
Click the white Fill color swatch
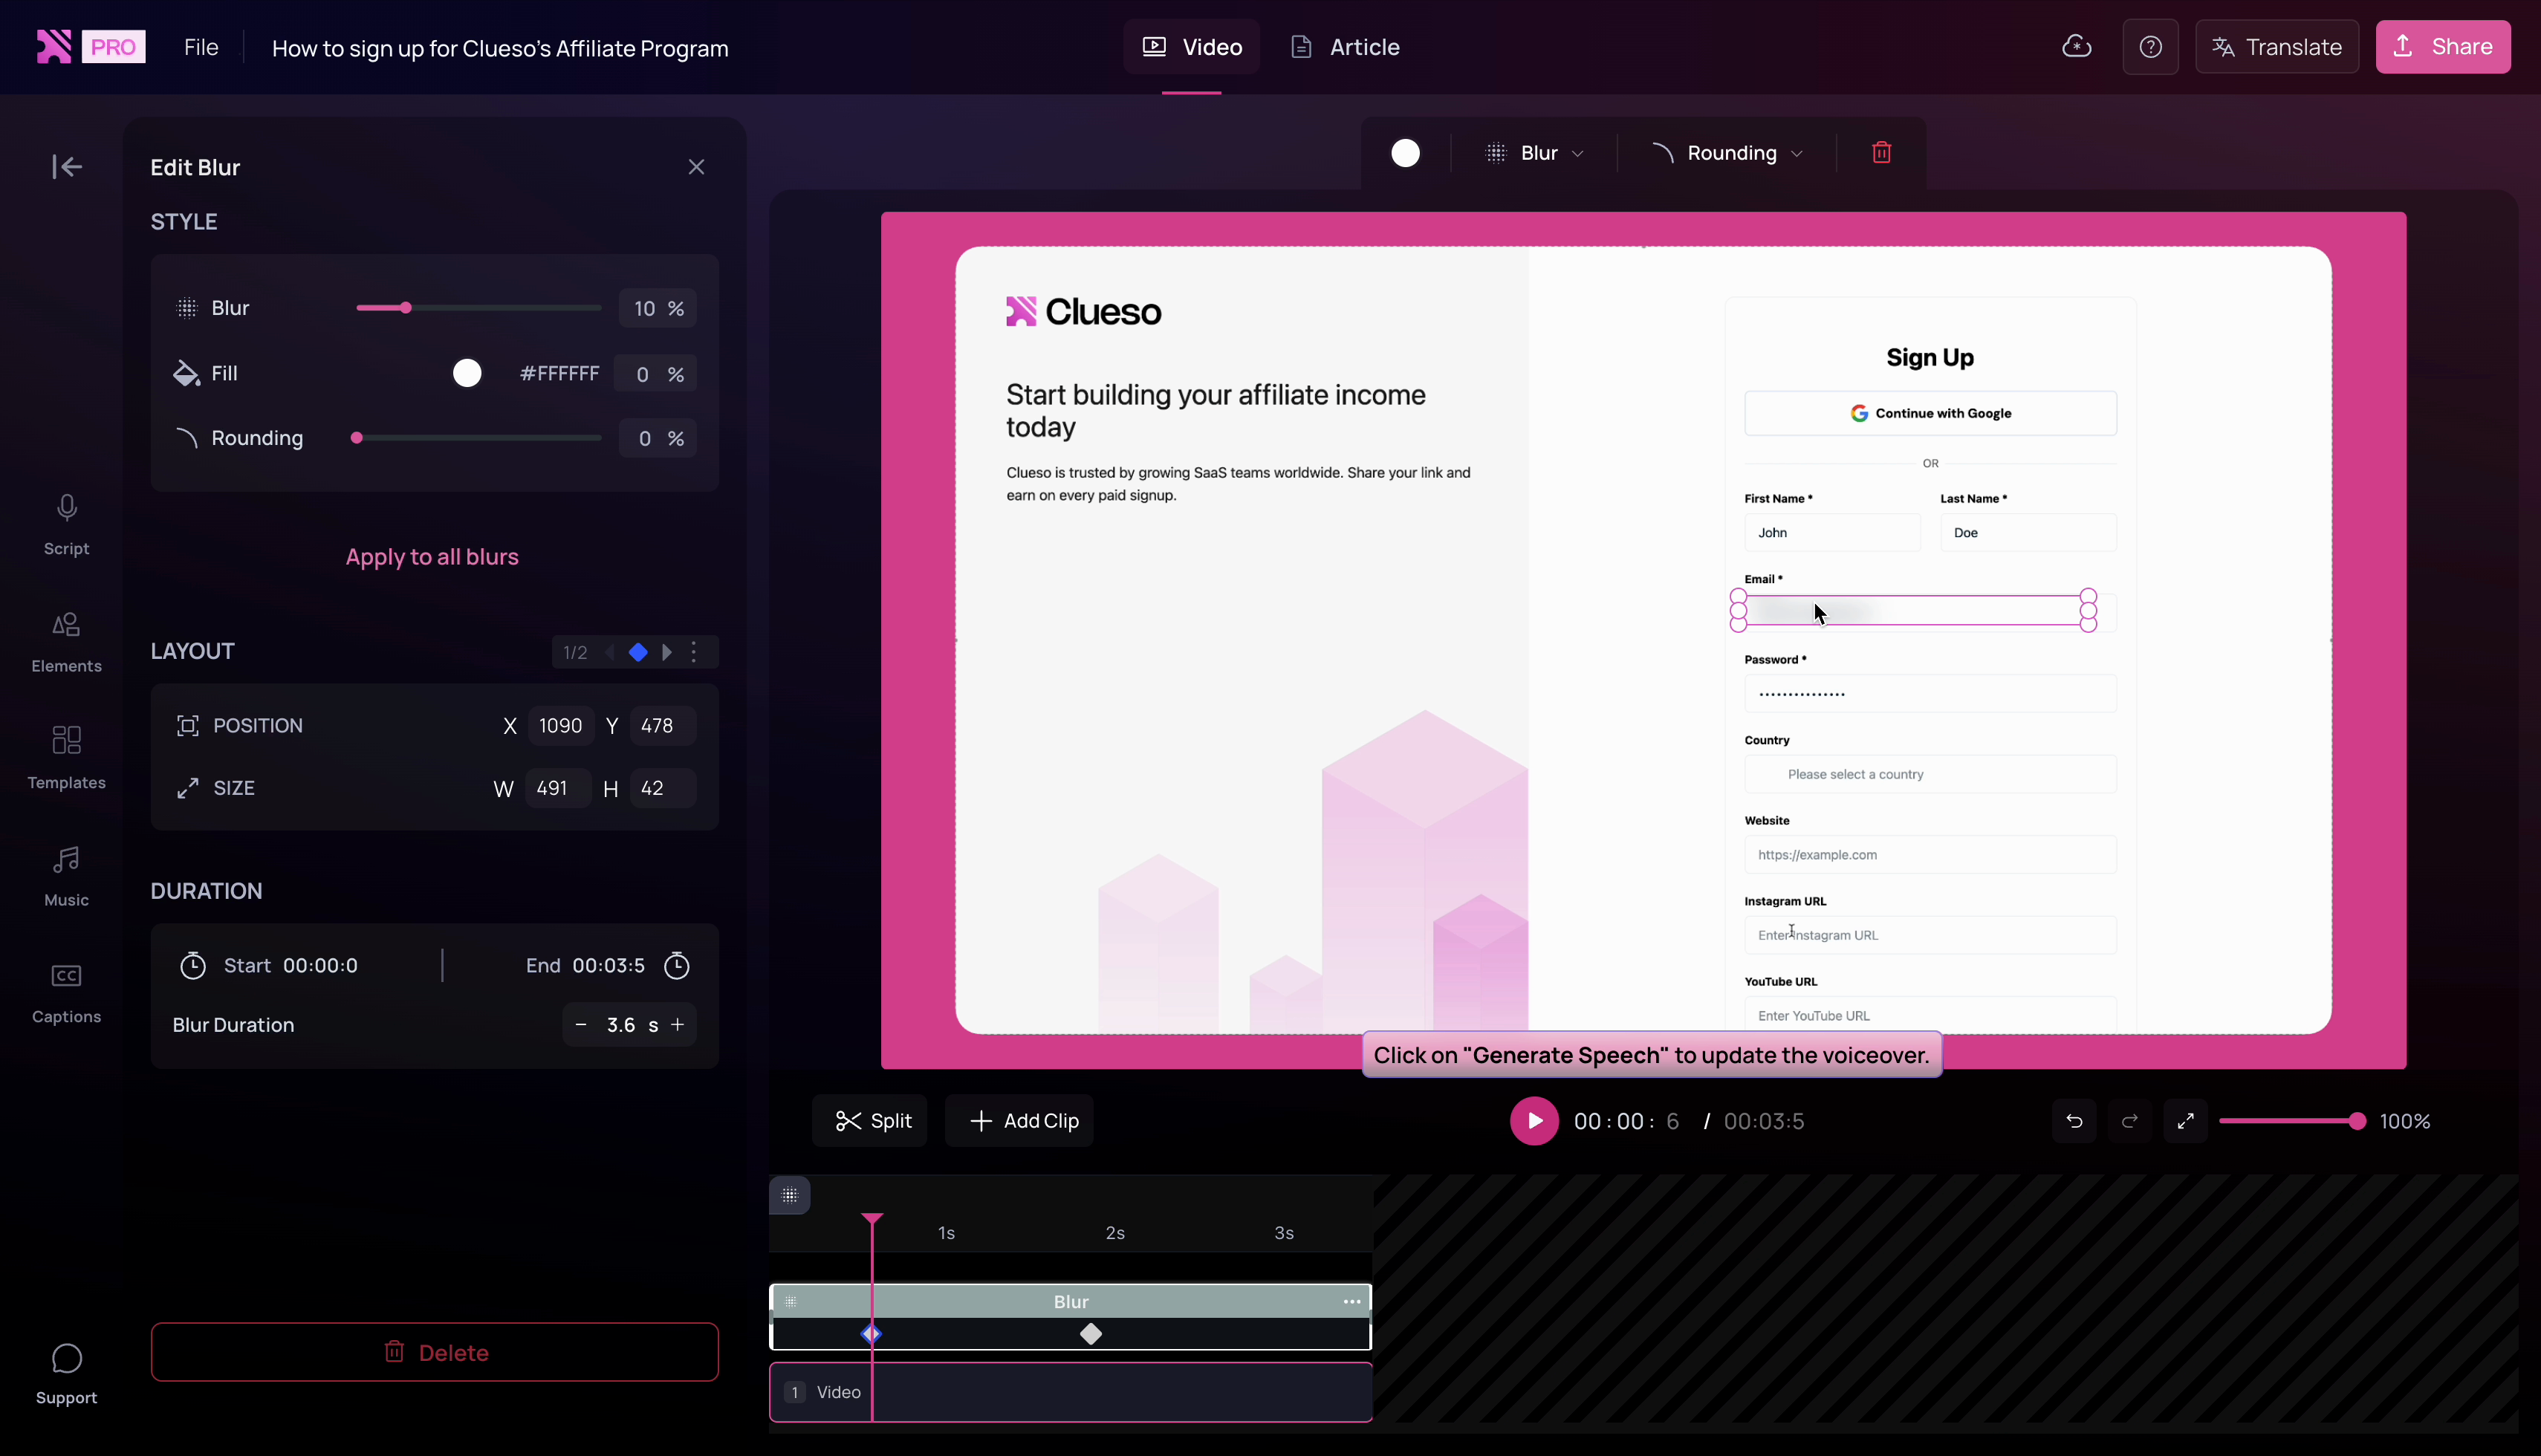[x=467, y=373]
